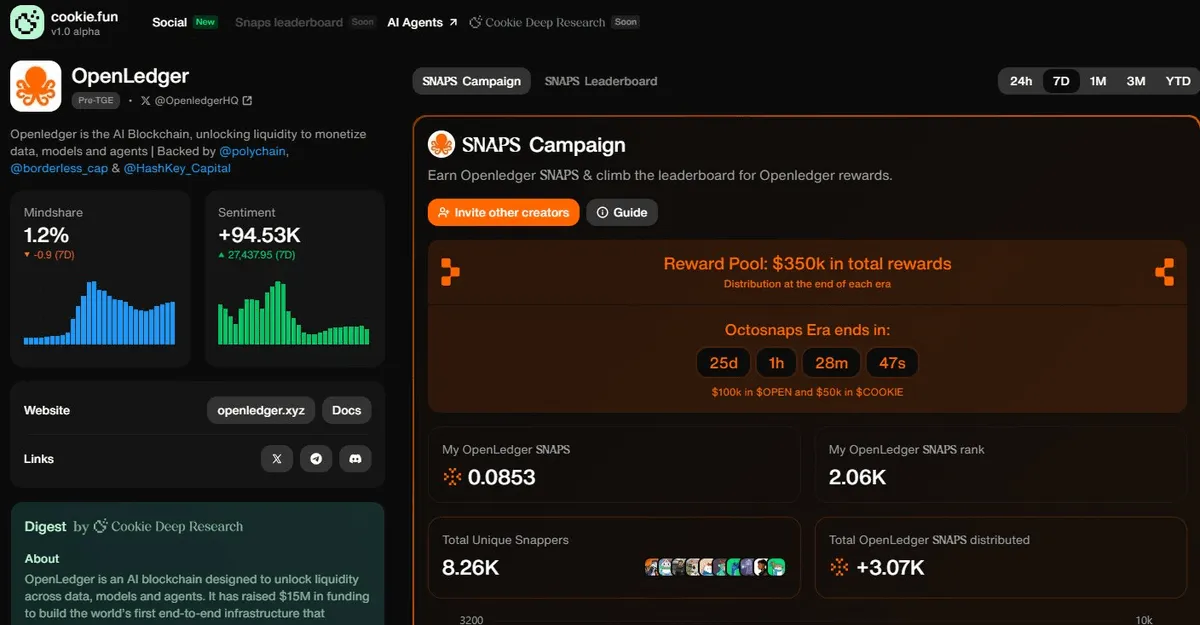1200x625 pixels.
Task: Click the octopus icon beside SNAPS Campaign heading
Action: [x=441, y=145]
